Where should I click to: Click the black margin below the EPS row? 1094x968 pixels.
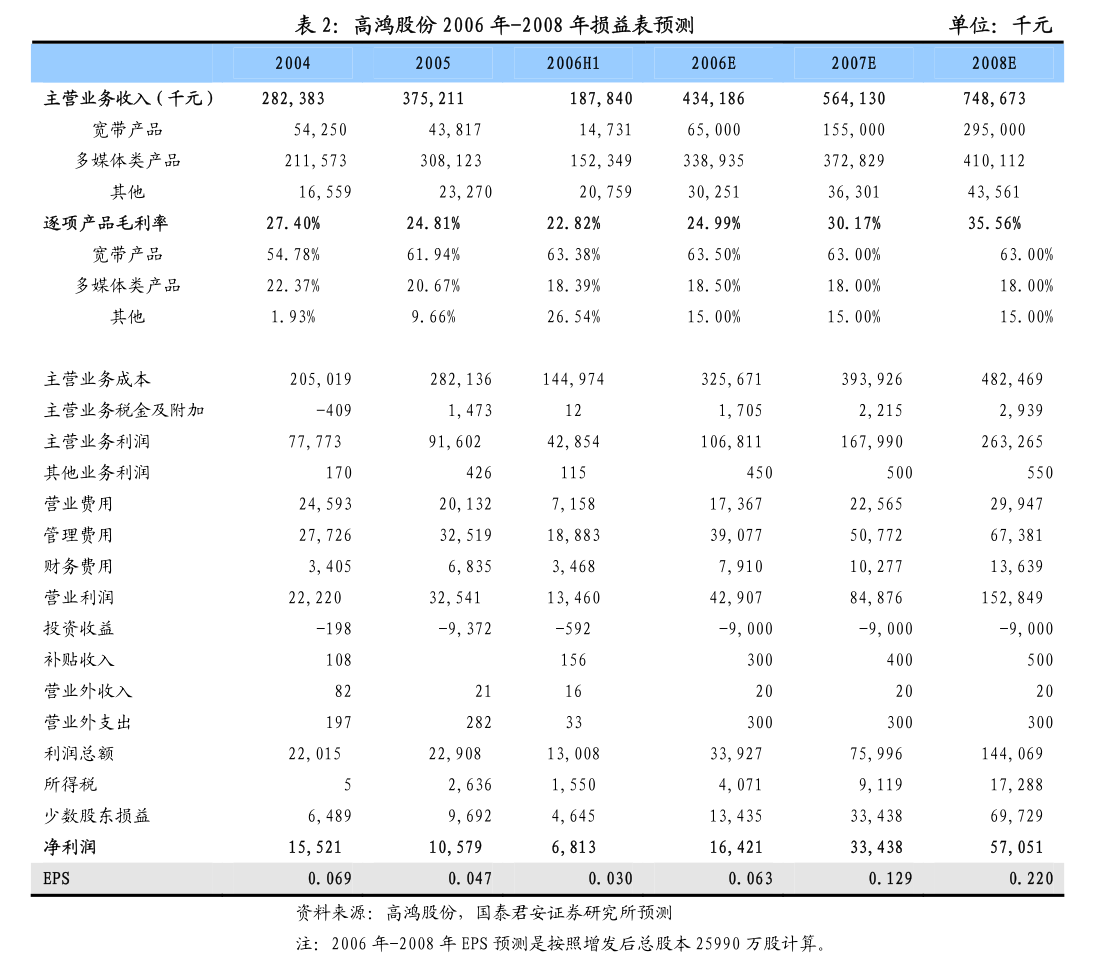(x=547, y=932)
